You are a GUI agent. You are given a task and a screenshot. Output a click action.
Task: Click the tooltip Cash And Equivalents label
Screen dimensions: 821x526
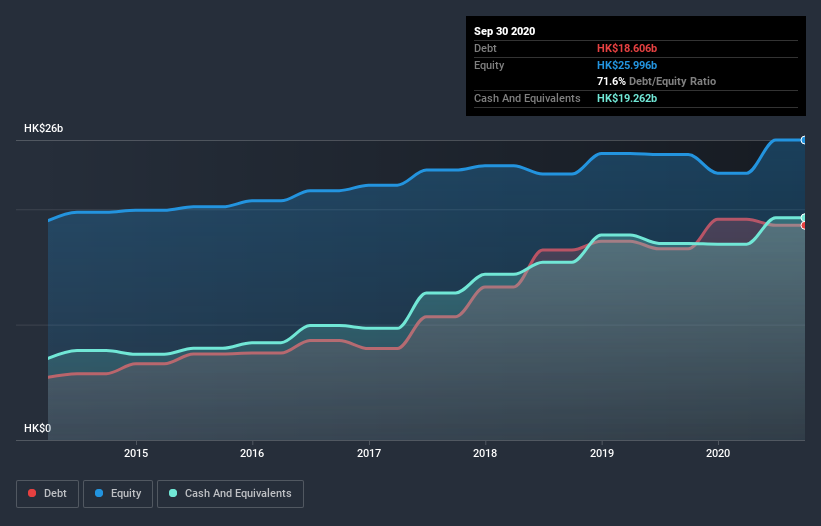(x=527, y=98)
